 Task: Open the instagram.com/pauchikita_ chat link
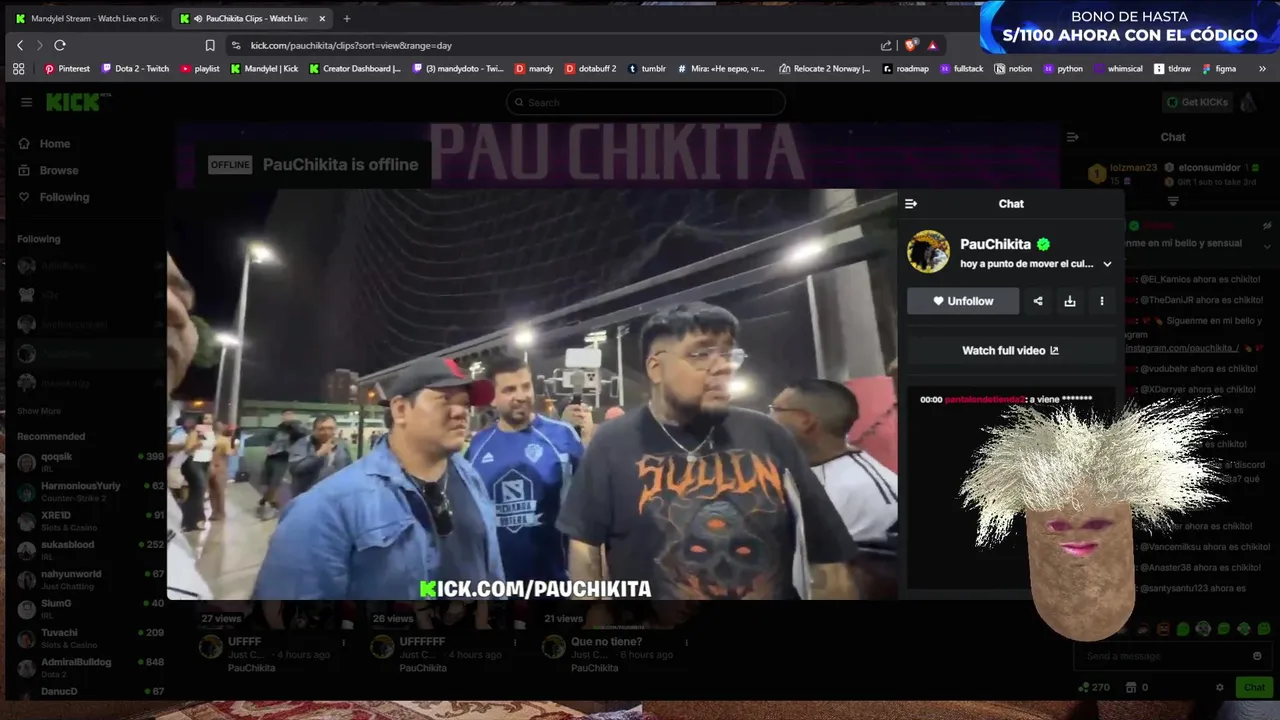1181,347
